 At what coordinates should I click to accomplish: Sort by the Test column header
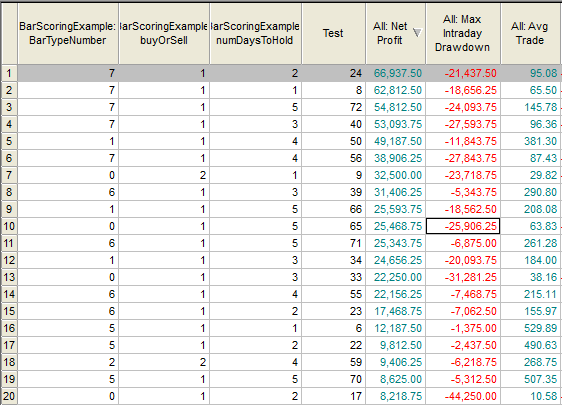point(333,33)
